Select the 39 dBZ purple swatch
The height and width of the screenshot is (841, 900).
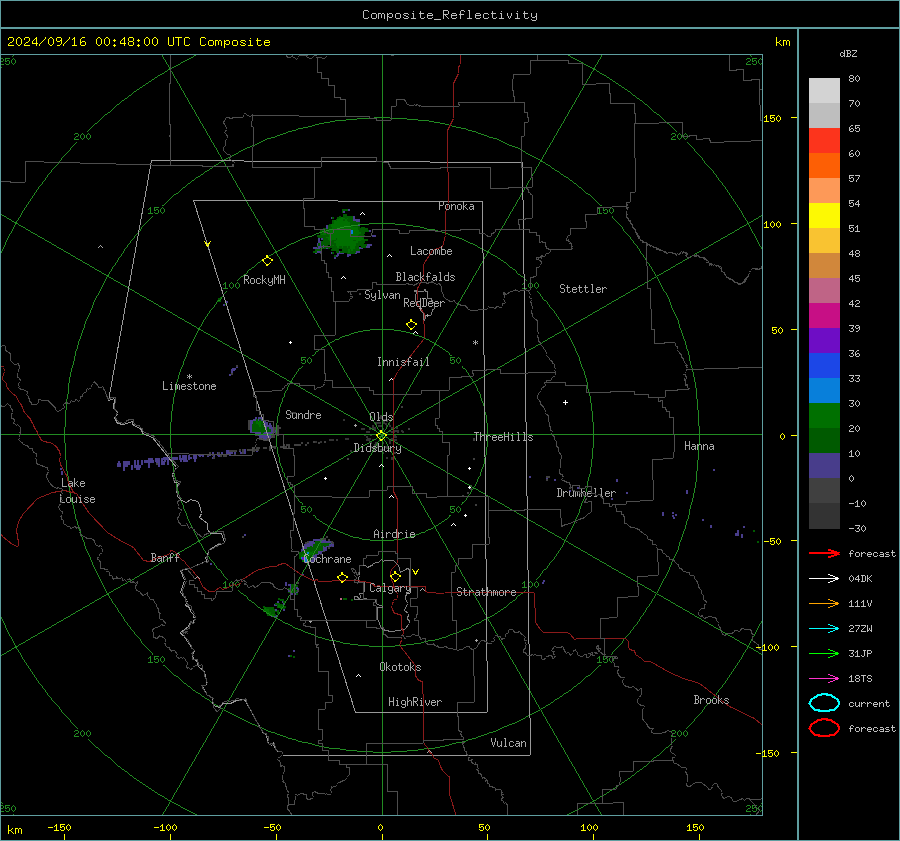824,340
